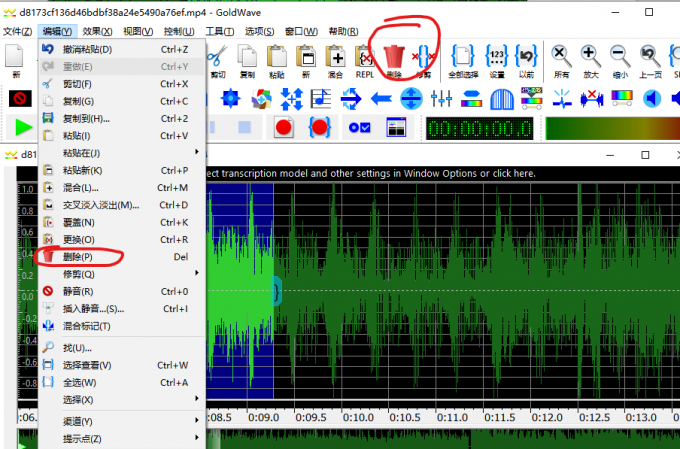Image resolution: width=680 pixels, height=449 pixels.
Task: Click the black stop icon with red circle
Action: pyautogui.click(x=20, y=98)
